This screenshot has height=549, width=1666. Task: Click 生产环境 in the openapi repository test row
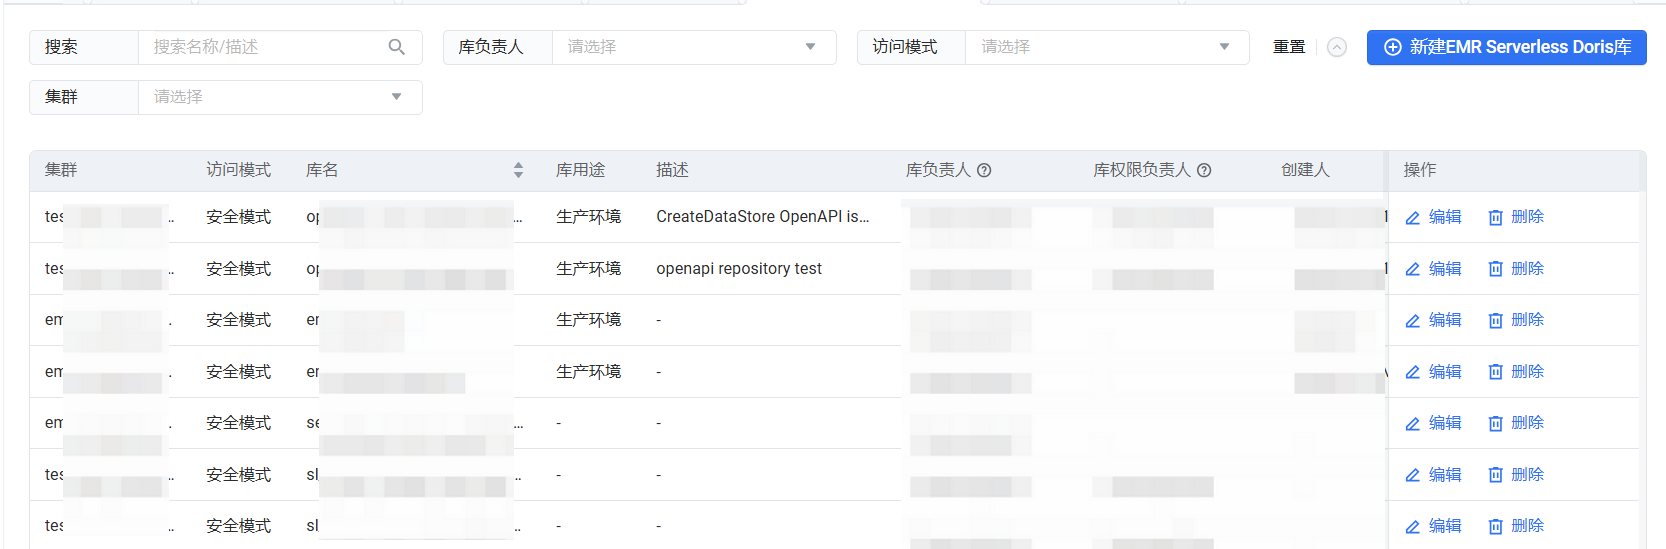pyautogui.click(x=588, y=269)
